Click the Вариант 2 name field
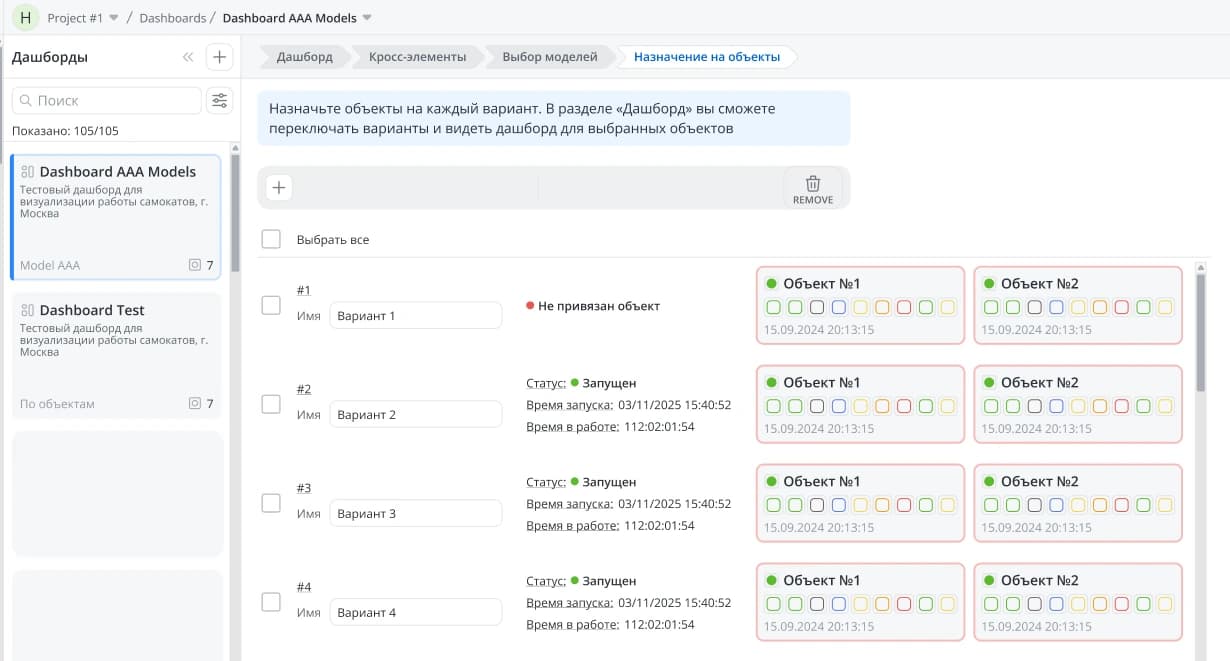This screenshot has width=1230, height=661. pos(415,415)
